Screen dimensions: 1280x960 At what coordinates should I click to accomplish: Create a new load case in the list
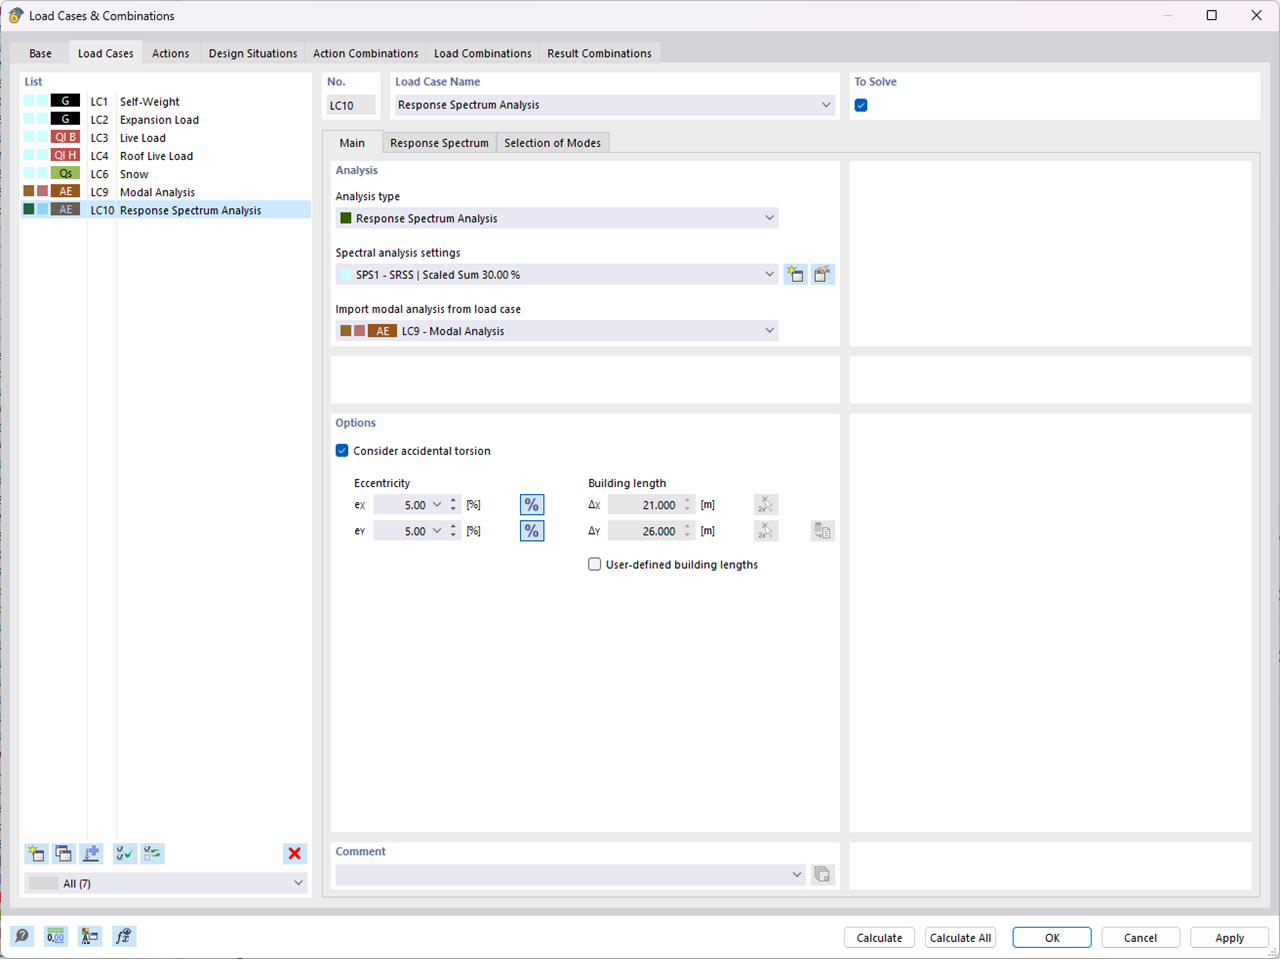(35, 853)
